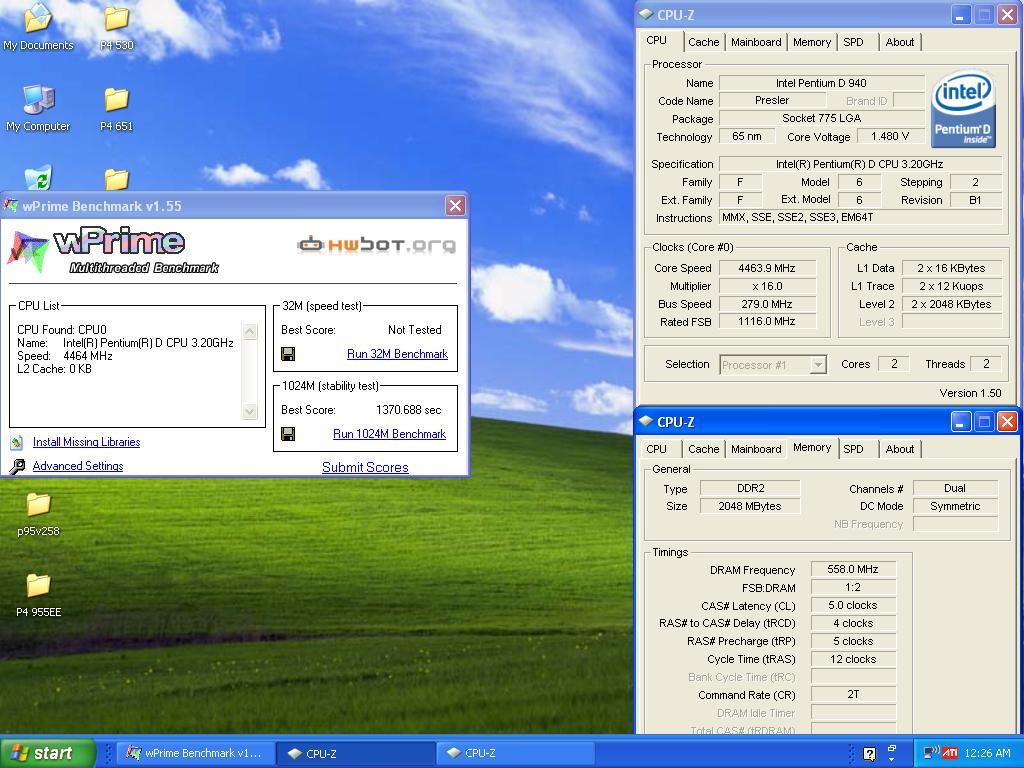Click the CPU List scrollbar up arrow
The image size is (1024, 768).
(249, 332)
